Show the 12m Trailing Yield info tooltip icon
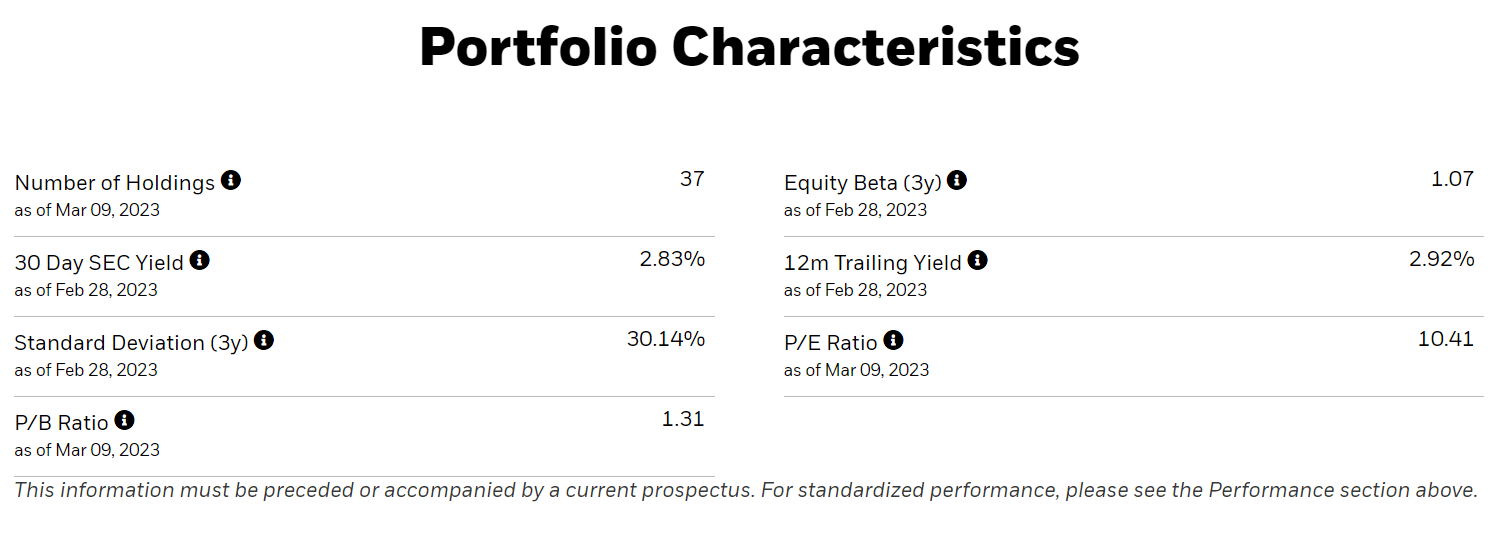 click(977, 261)
